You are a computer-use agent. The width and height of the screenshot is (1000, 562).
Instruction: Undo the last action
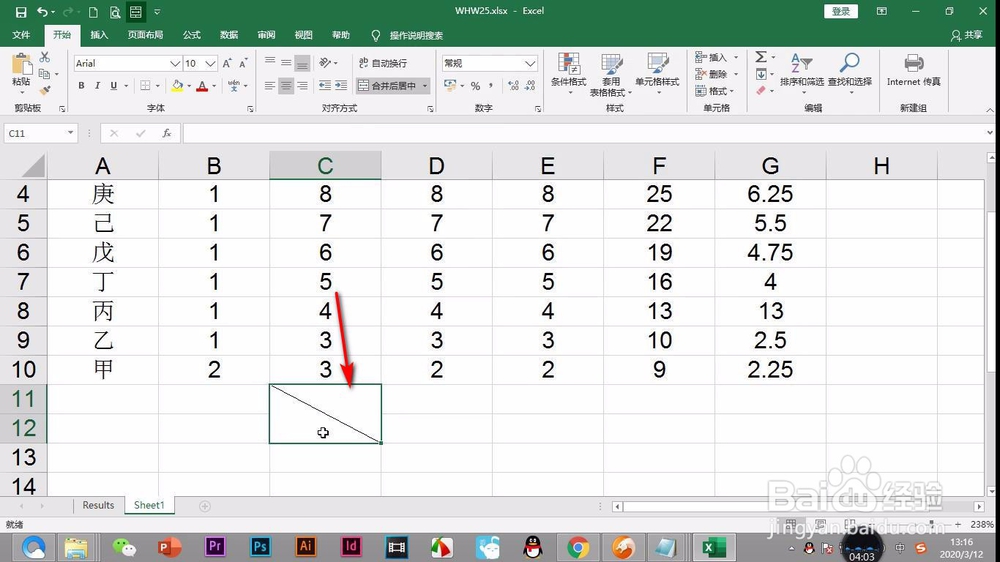coord(42,11)
